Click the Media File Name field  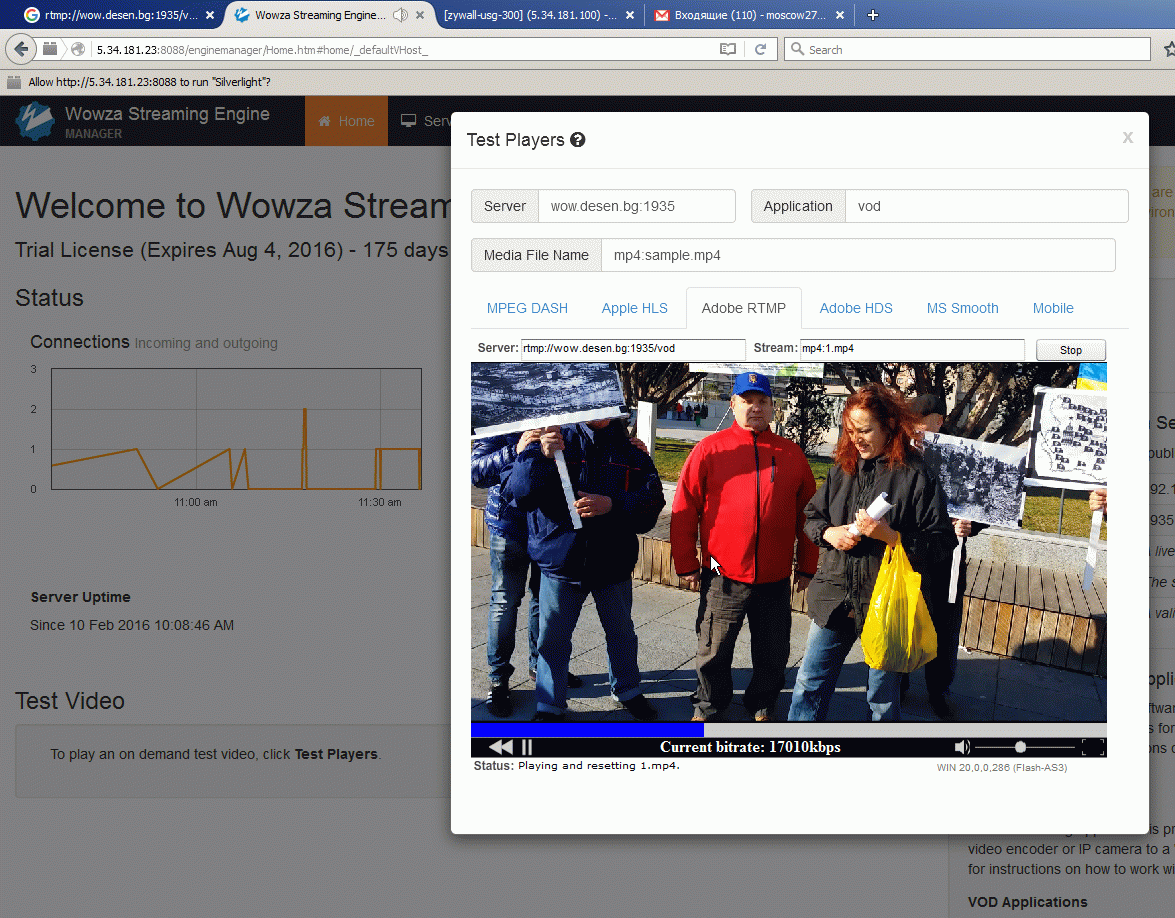(x=858, y=255)
